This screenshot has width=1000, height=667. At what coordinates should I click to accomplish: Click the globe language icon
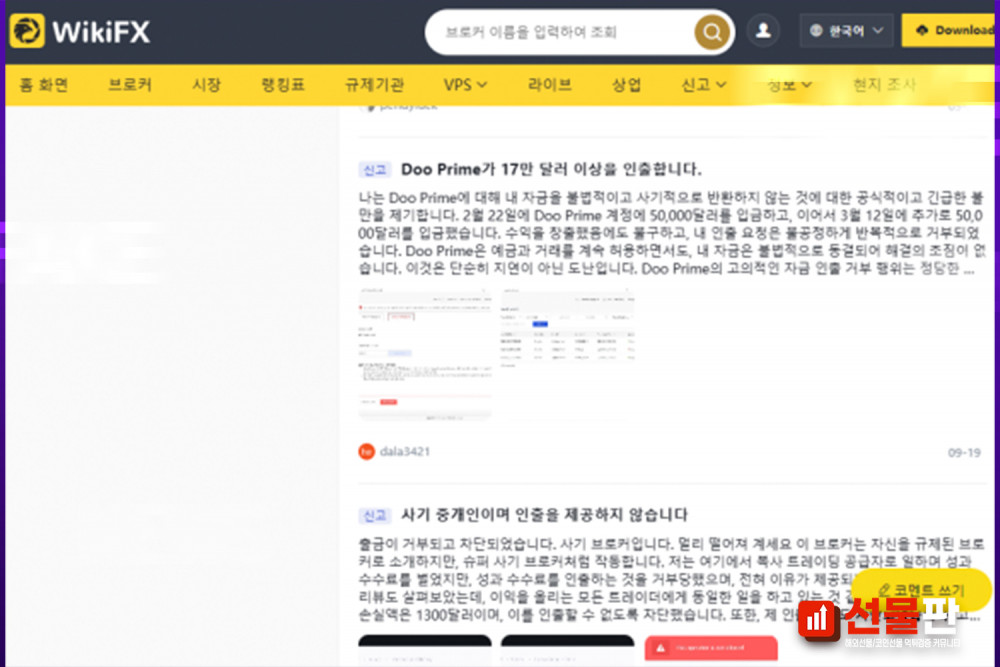pyautogui.click(x=816, y=31)
